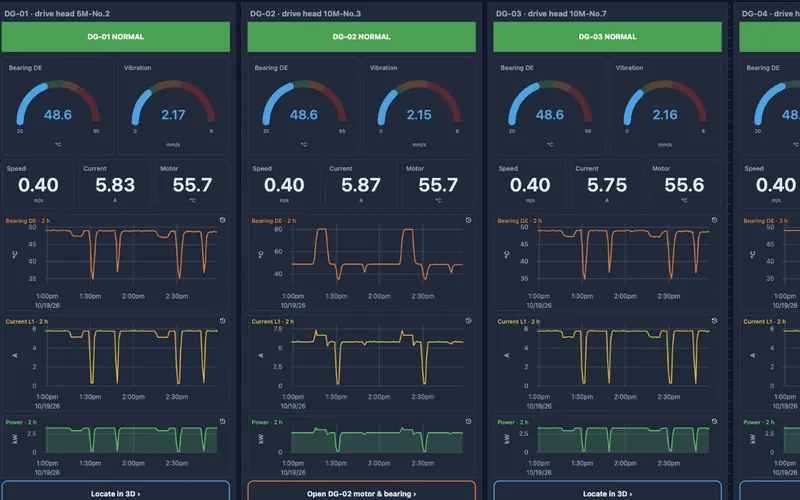Screen dimensions: 800x500
Task: Click the DG-01 Bearing DE - 2 h chart title
Action: [x=28, y=221]
